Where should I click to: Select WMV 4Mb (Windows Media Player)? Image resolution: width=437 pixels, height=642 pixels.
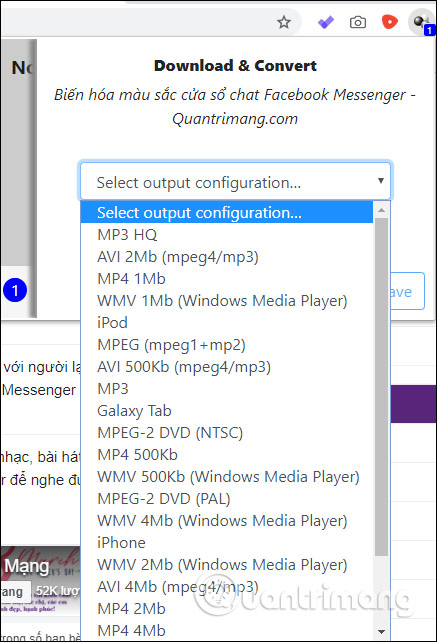point(227,521)
